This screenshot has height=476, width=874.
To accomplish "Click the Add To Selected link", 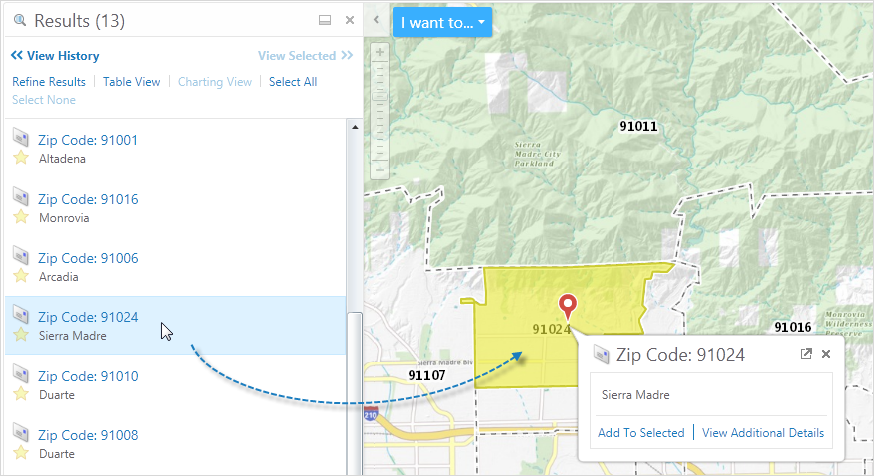I will 641,433.
